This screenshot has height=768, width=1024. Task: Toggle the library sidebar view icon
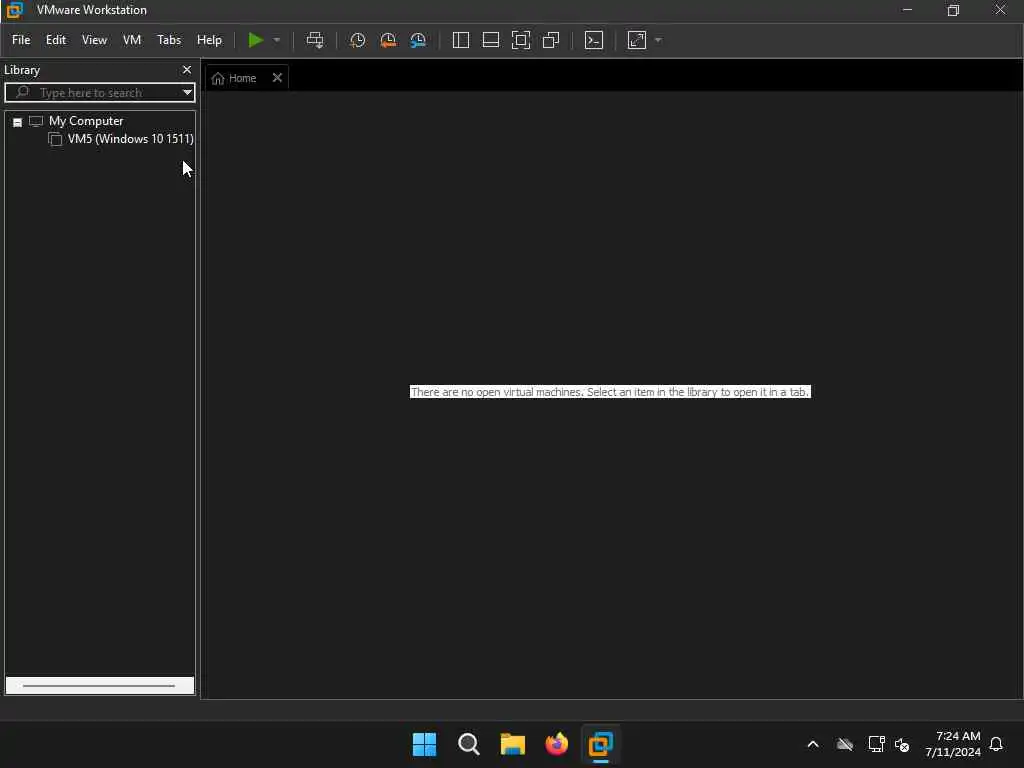460,40
